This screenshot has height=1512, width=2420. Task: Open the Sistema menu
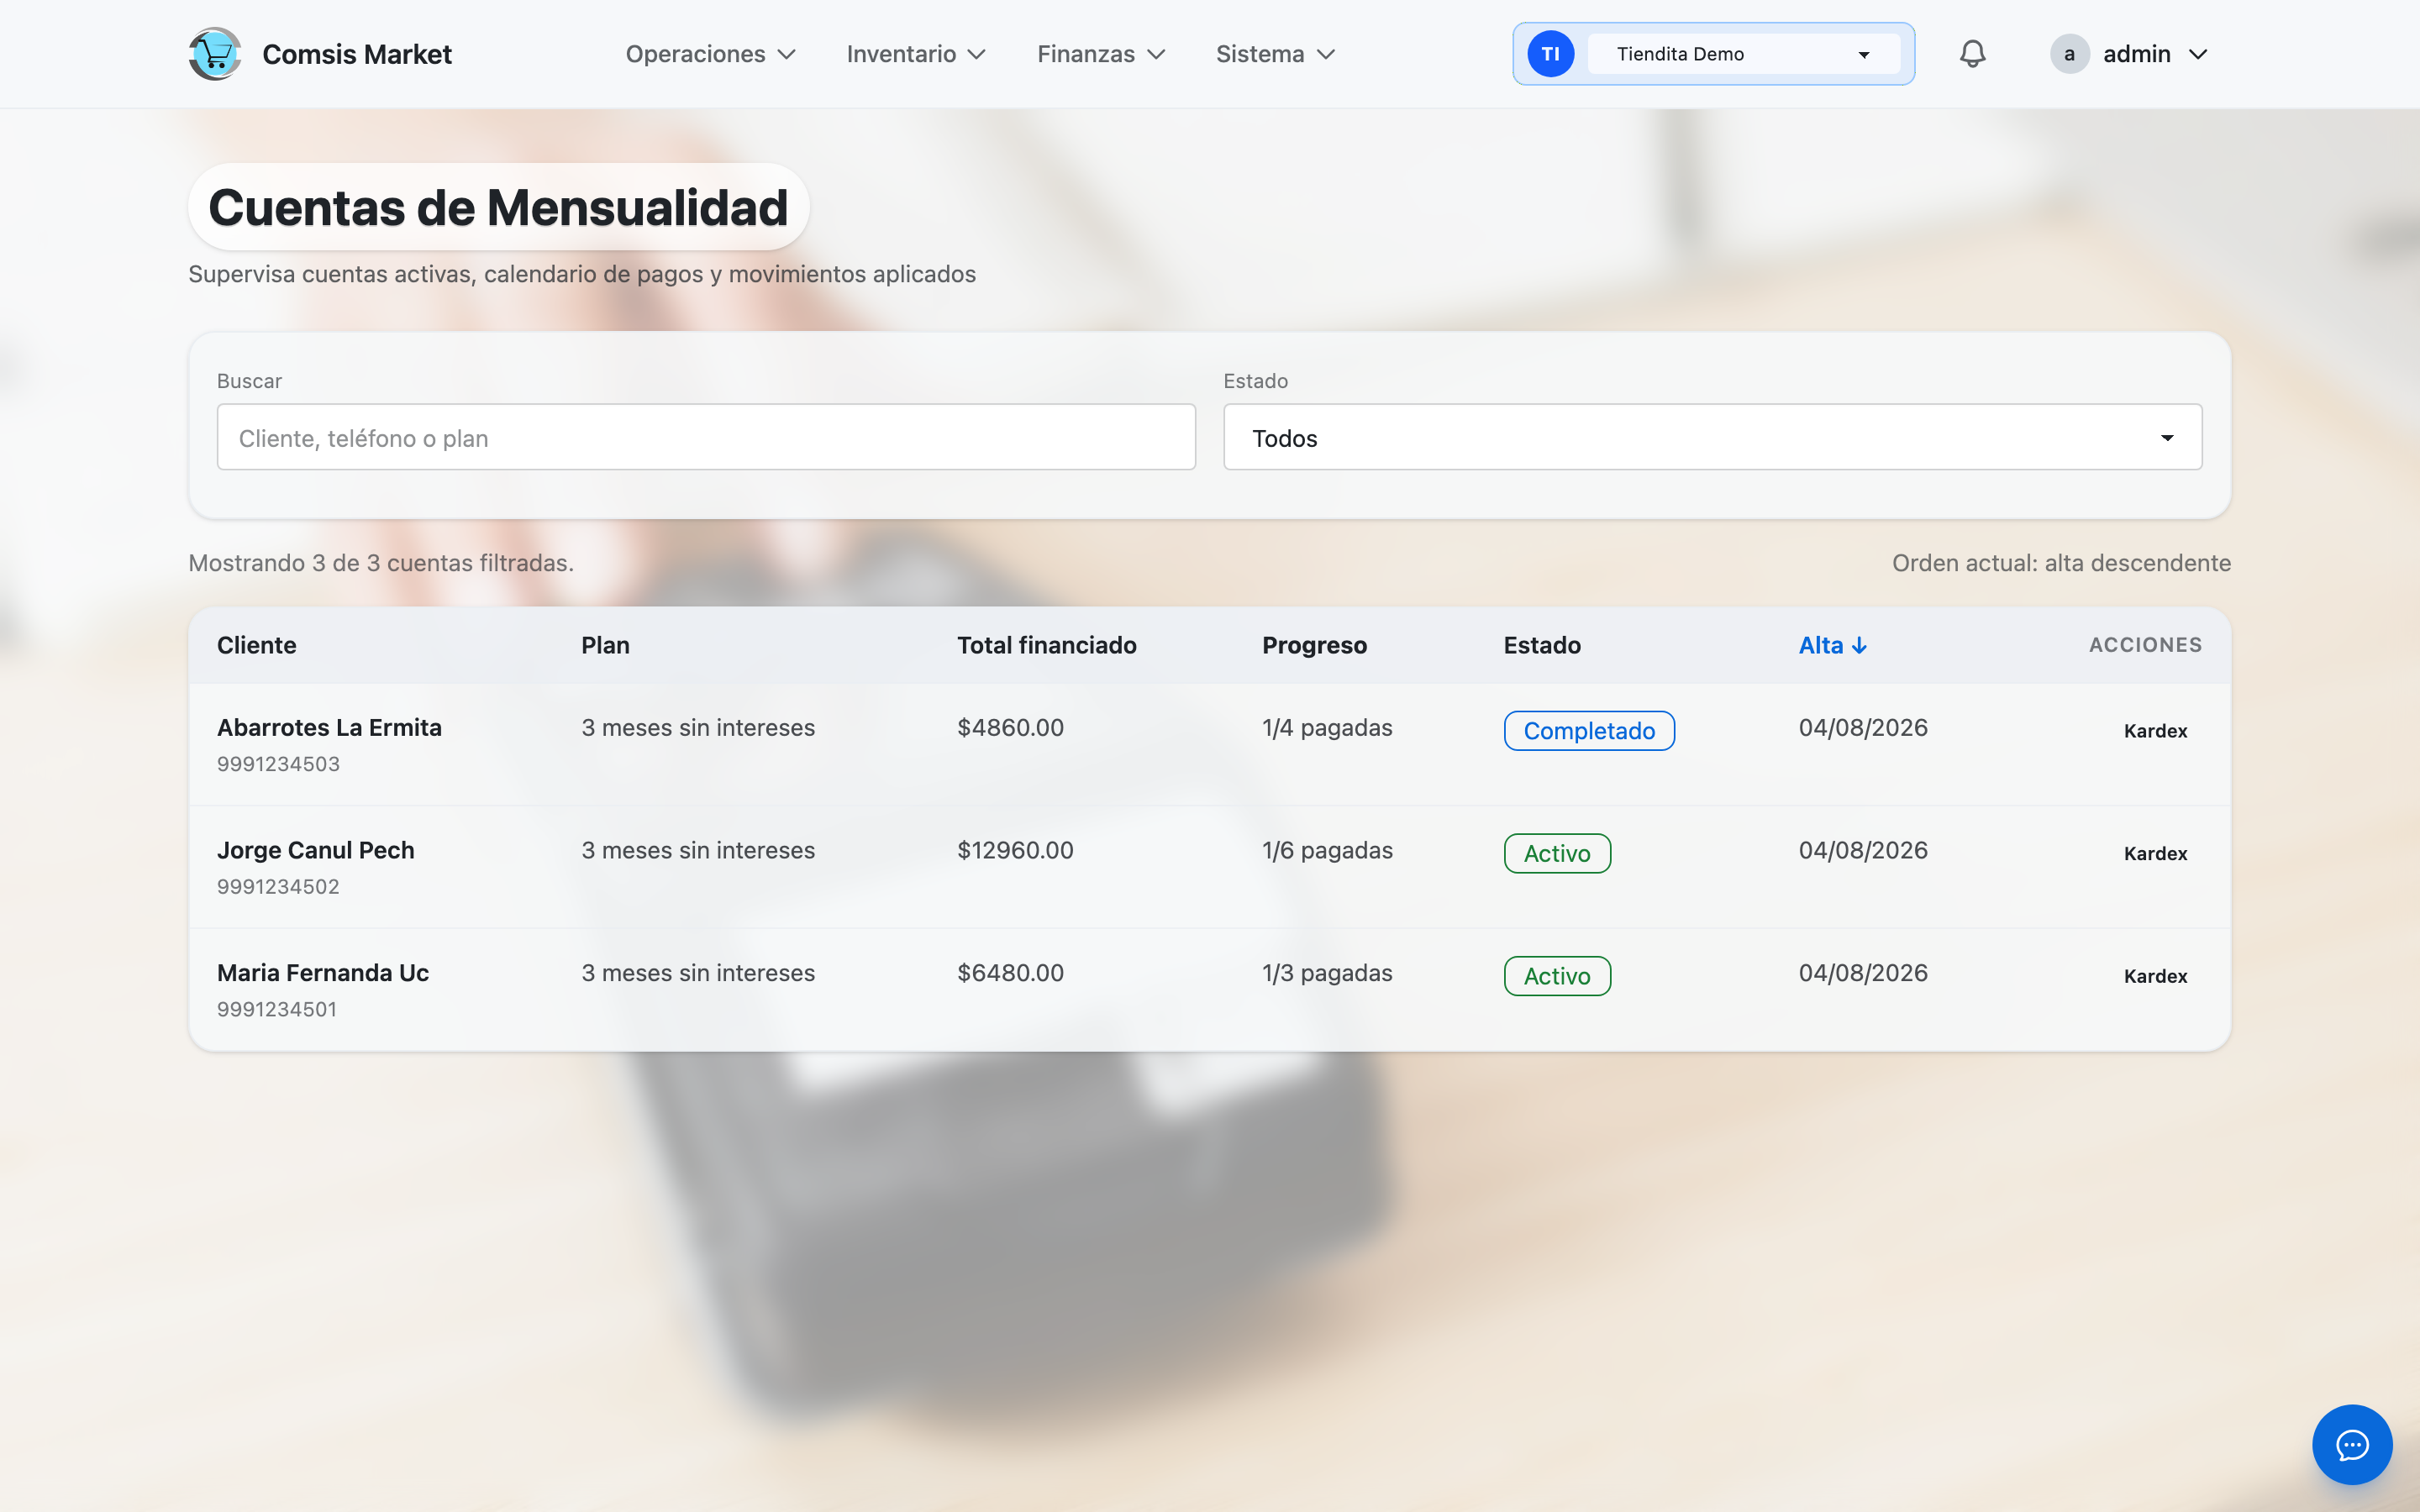1275,54
